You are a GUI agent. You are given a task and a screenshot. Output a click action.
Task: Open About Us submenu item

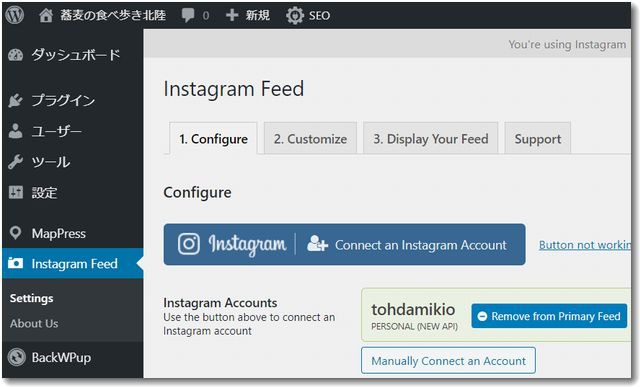click(34, 323)
